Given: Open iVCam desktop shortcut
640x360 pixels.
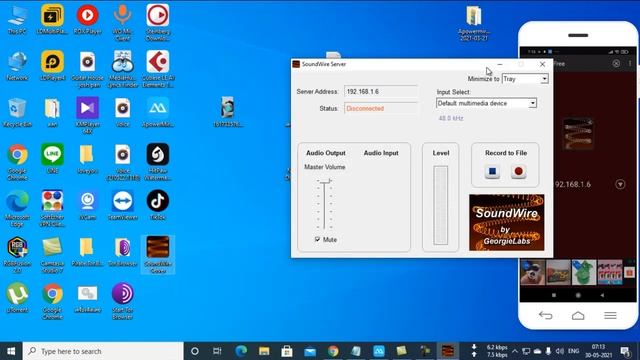Looking at the screenshot, I should [x=87, y=205].
